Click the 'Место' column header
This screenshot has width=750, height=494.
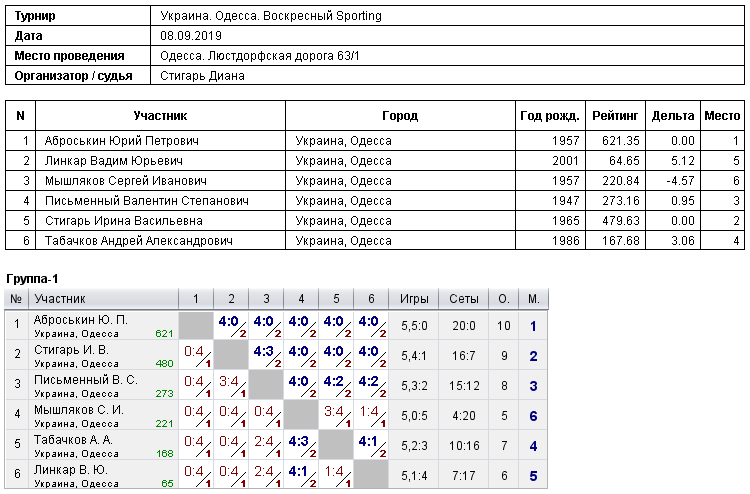tap(722, 116)
